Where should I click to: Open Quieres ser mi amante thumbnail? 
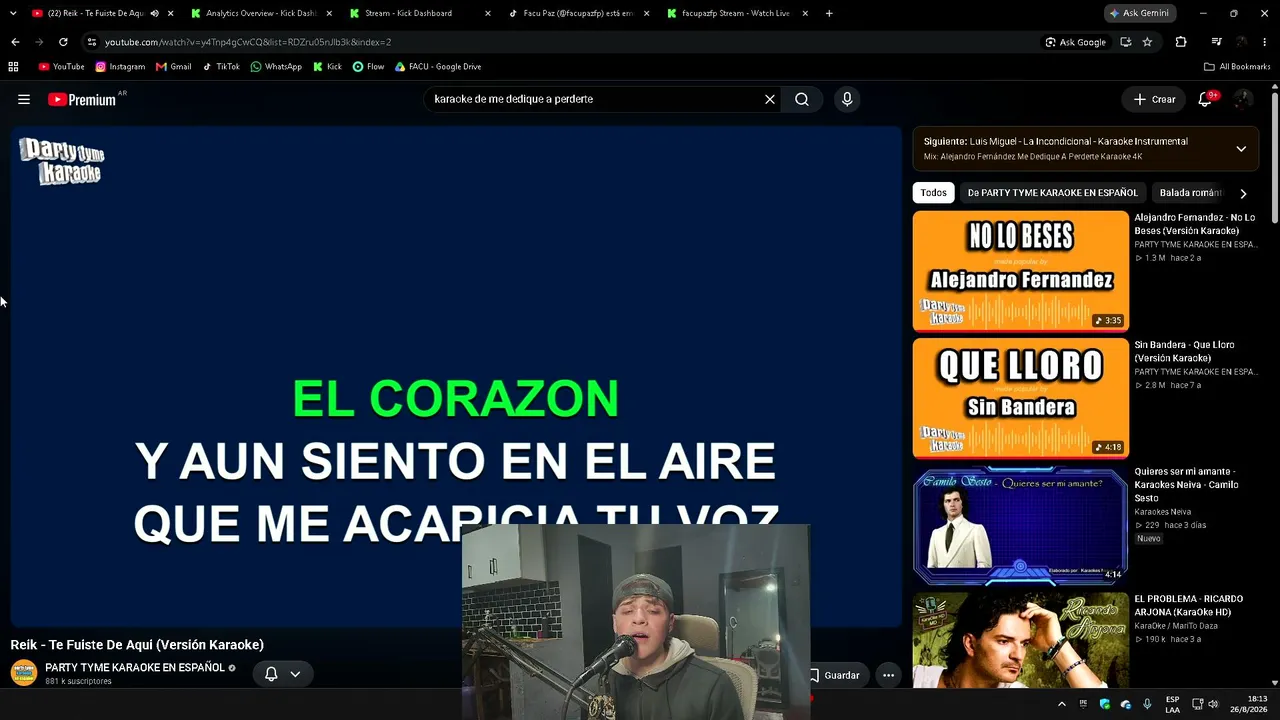1020,525
